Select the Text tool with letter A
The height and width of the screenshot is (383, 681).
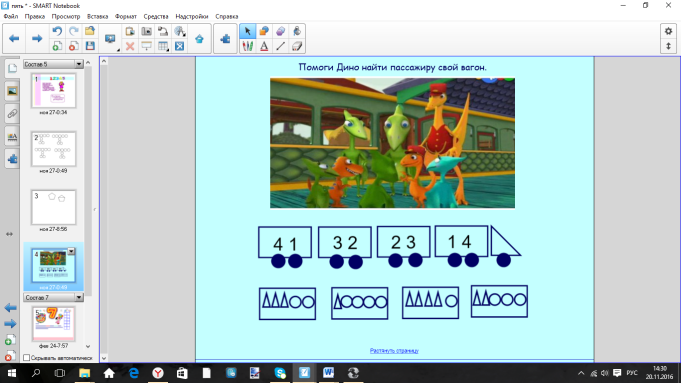coord(264,46)
